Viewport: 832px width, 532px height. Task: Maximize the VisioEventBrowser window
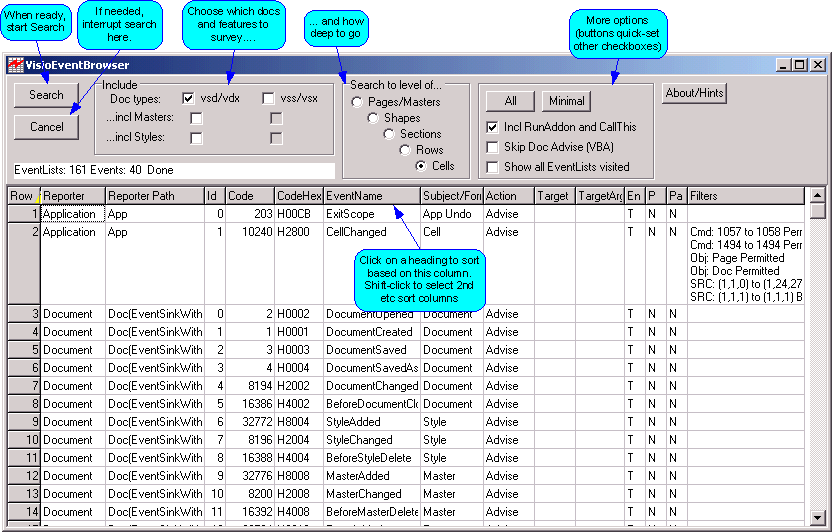click(800, 65)
